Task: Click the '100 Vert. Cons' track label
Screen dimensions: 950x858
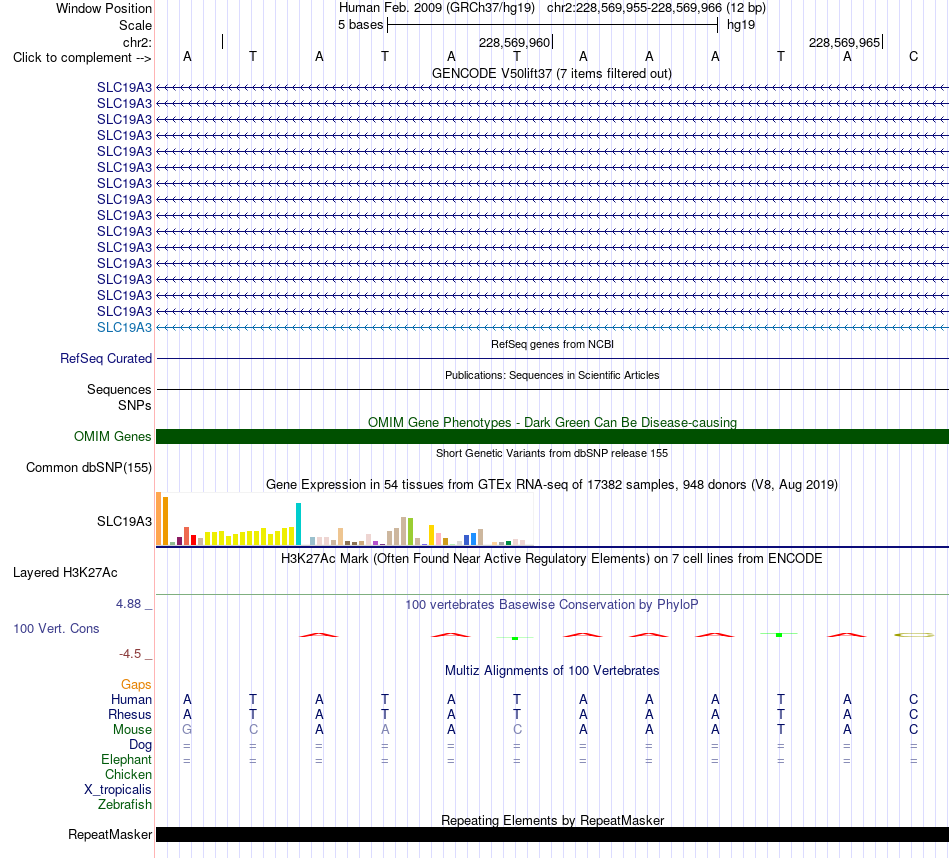Action: point(56,628)
